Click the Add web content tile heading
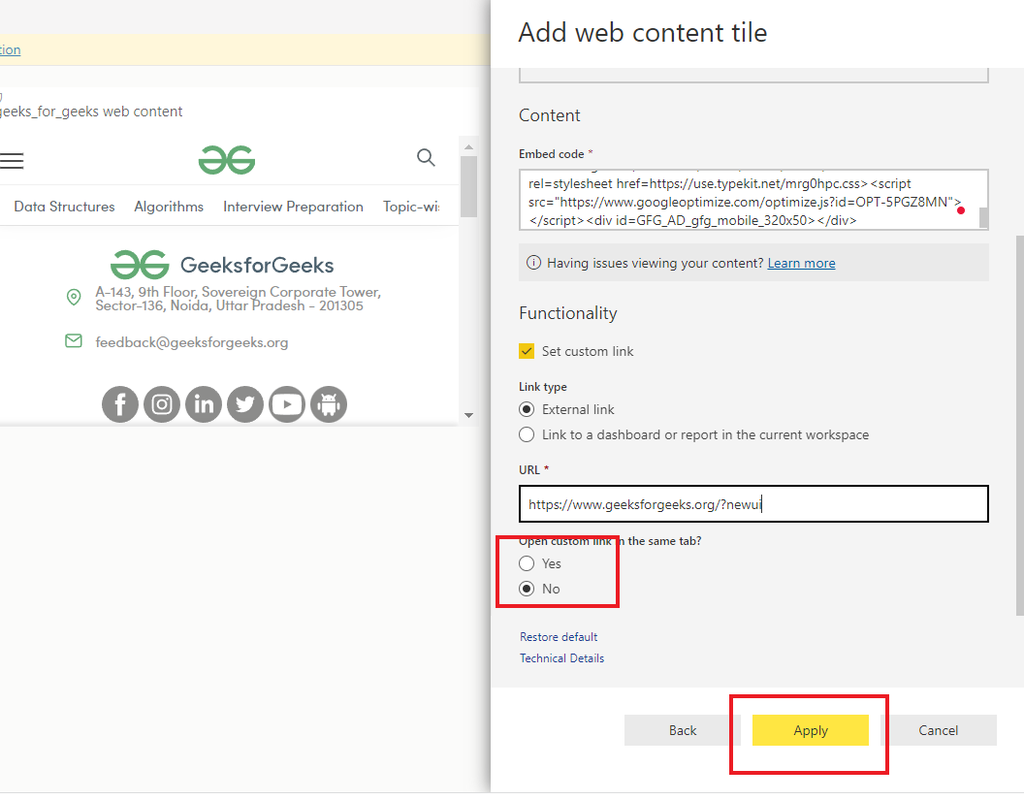Screen dimensions: 1024x800 point(643,33)
